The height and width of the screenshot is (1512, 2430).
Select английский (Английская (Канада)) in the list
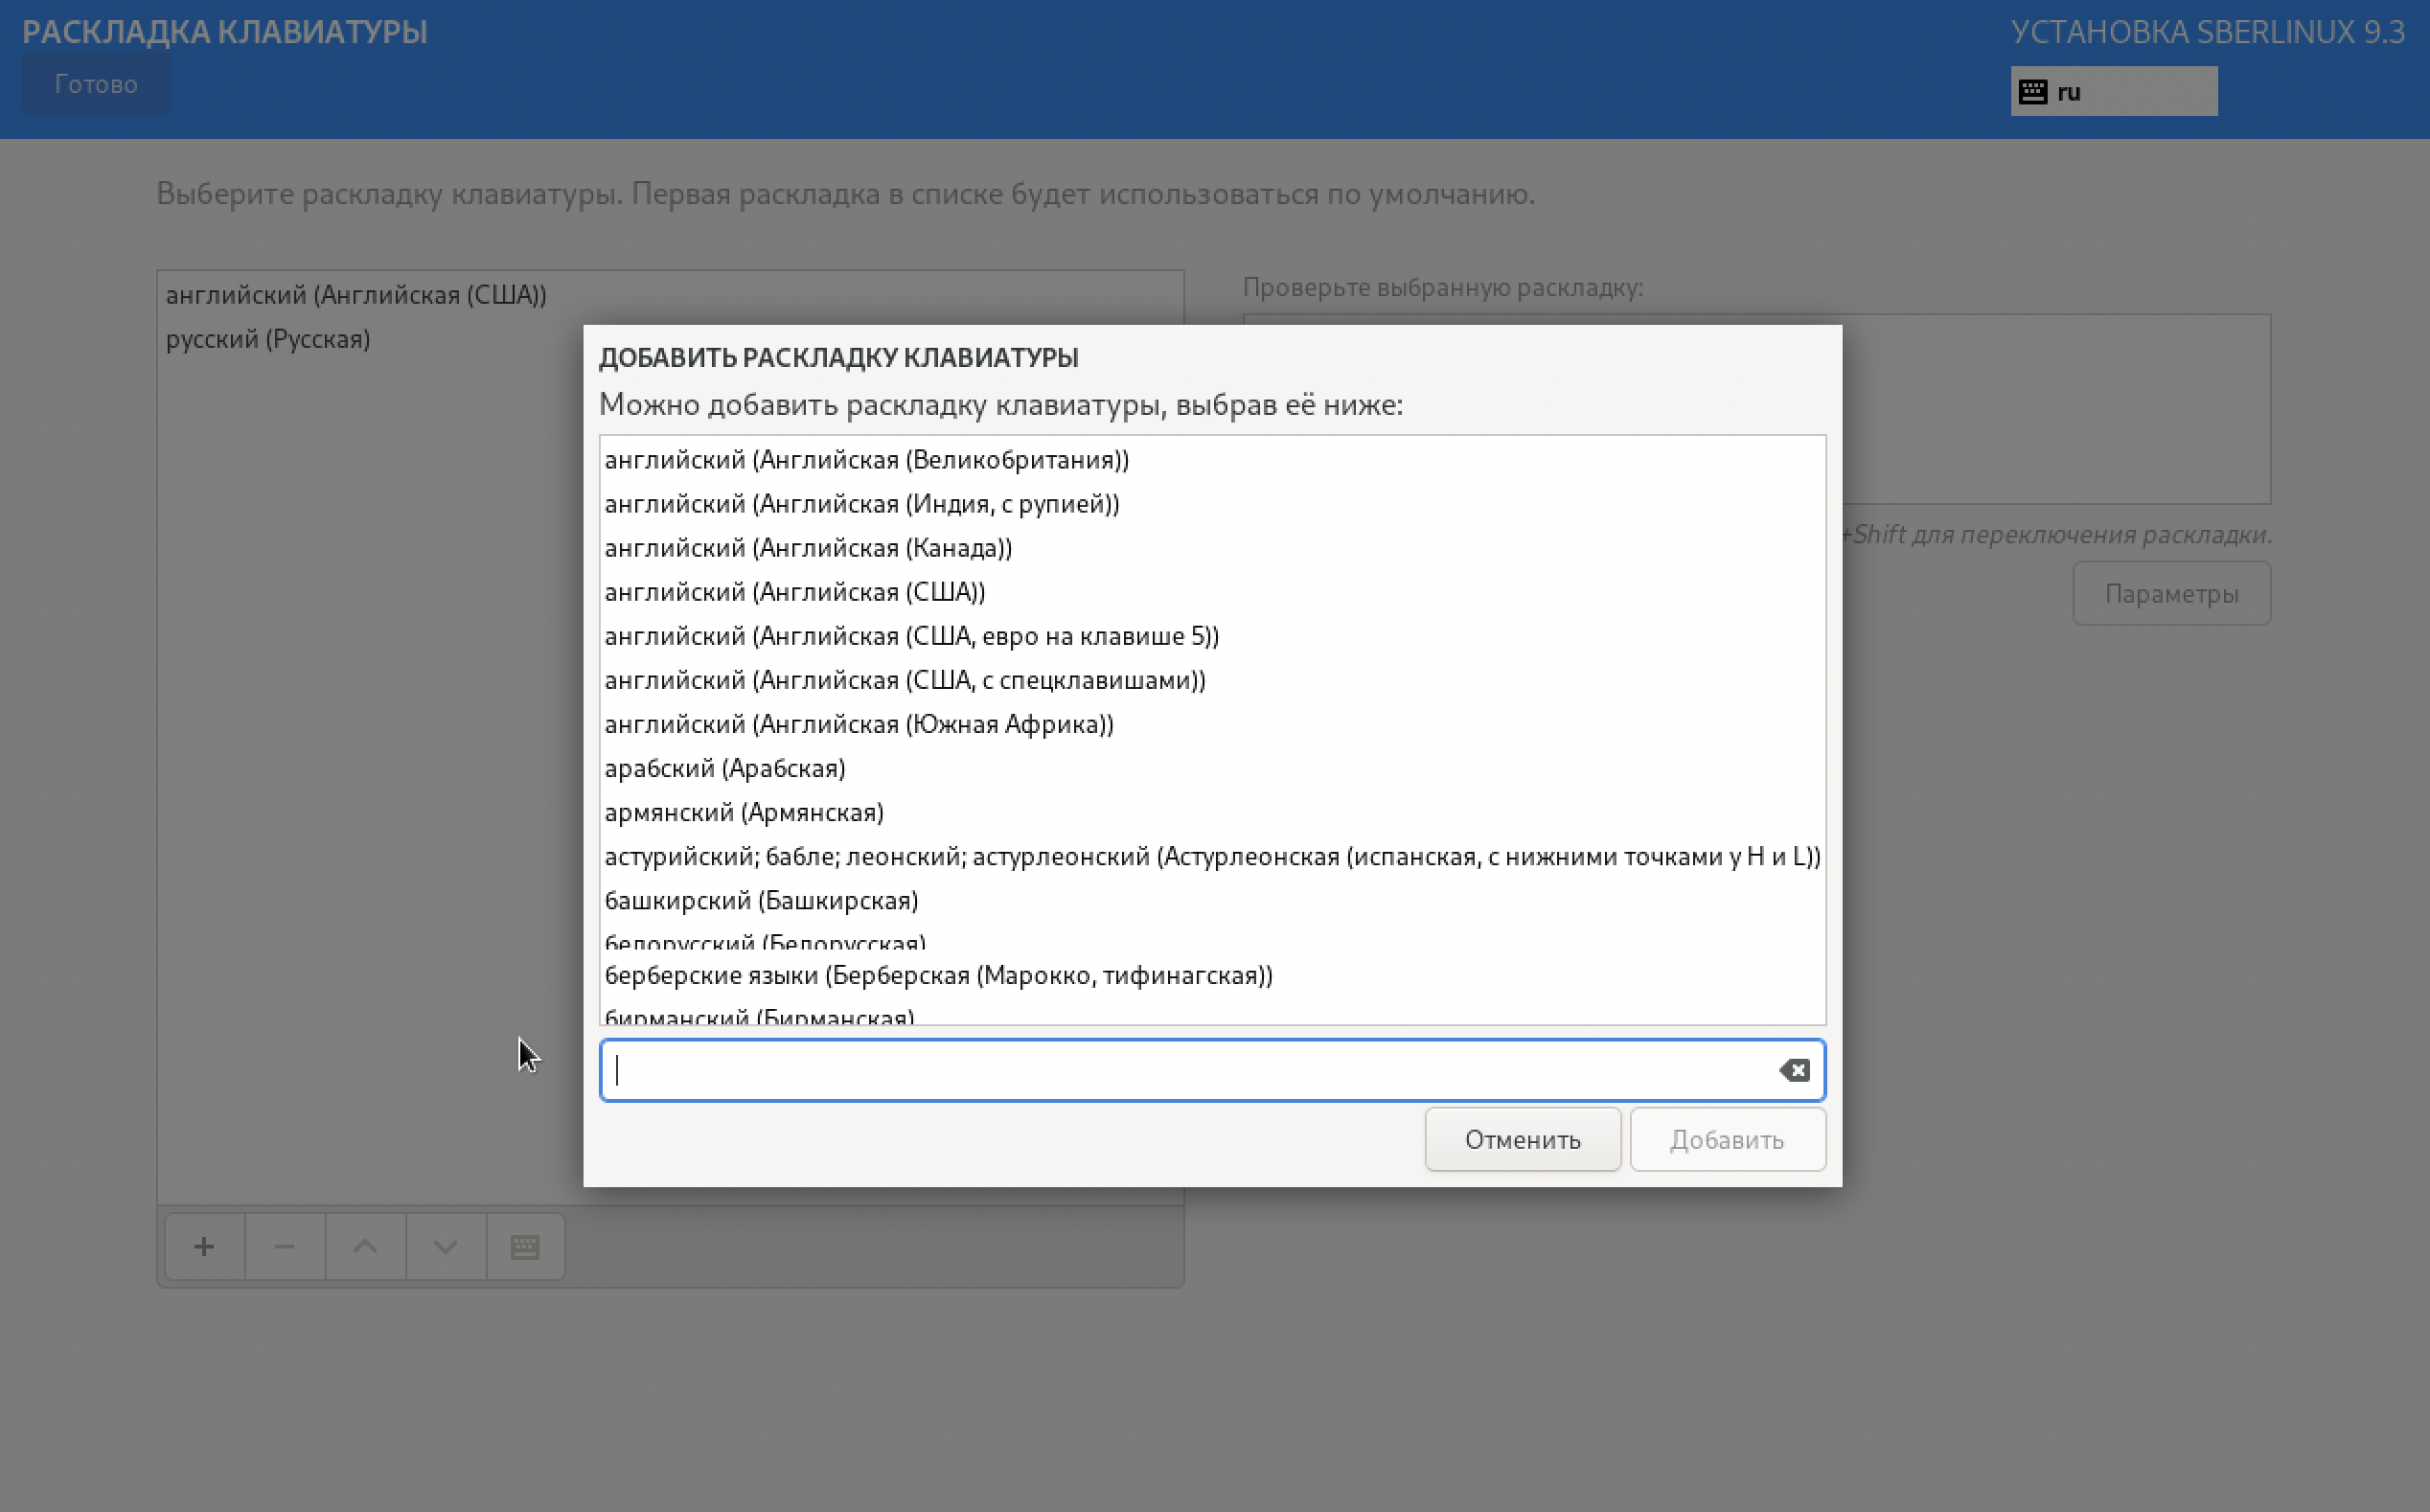coord(808,548)
